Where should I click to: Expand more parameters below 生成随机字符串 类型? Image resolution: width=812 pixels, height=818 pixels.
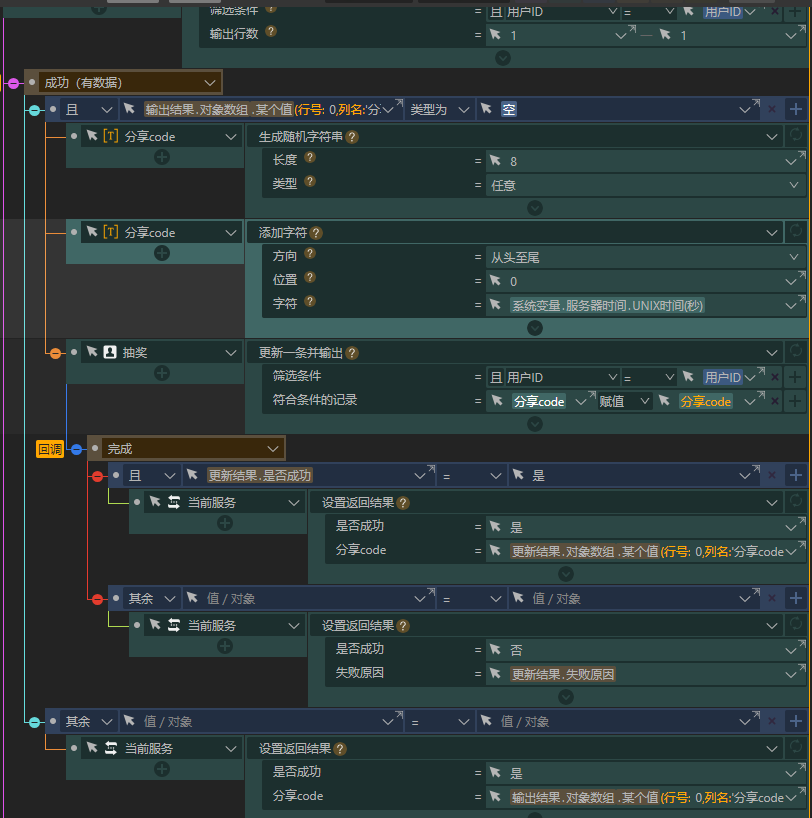[535, 208]
